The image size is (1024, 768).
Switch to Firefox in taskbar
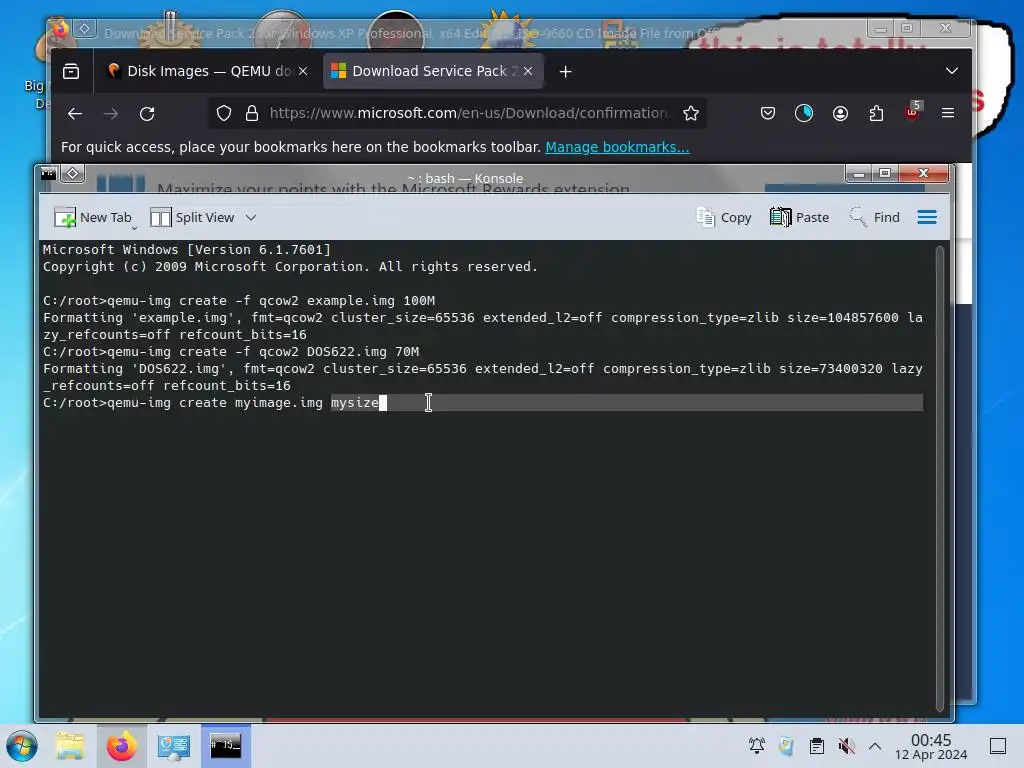pyautogui.click(x=121, y=746)
